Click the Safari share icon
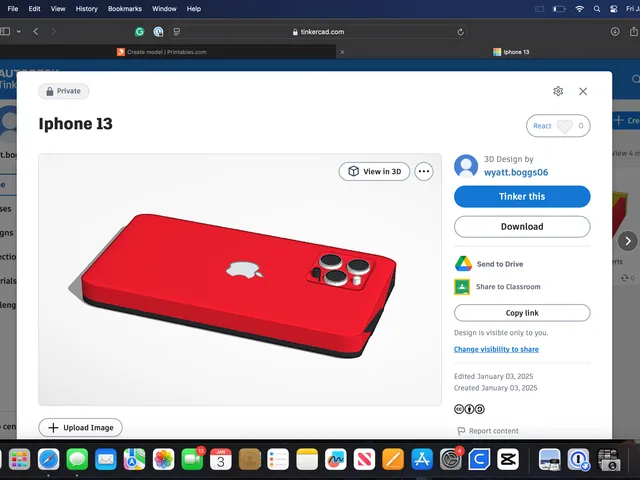640x480 pixels. click(634, 31)
